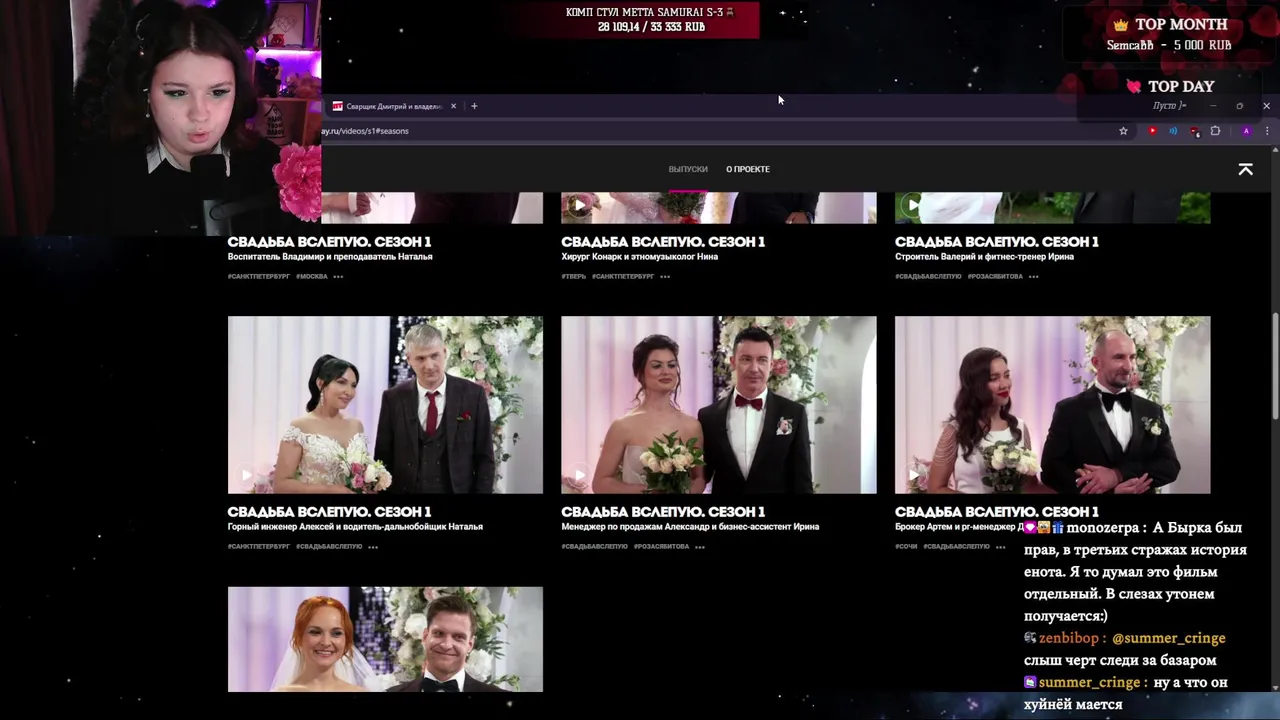Open the browser extensions puzzle icon
The image size is (1280, 720).
coord(1215,131)
